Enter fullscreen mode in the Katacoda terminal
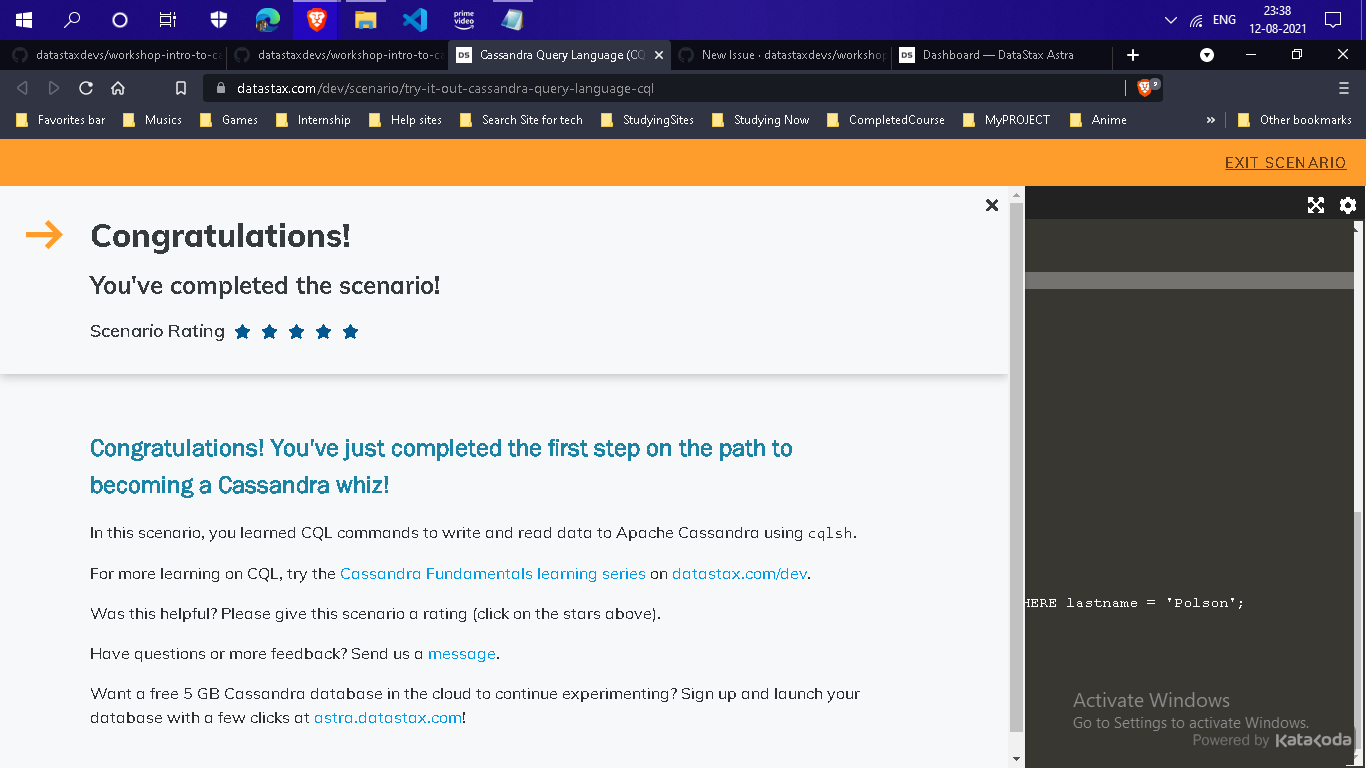The width and height of the screenshot is (1366, 768). click(1315, 205)
